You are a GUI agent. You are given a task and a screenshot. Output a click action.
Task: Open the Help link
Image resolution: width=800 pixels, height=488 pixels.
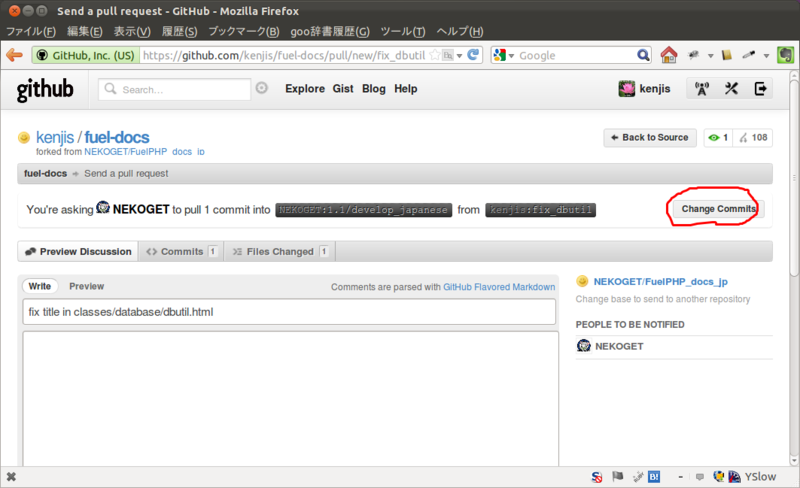tap(406, 89)
